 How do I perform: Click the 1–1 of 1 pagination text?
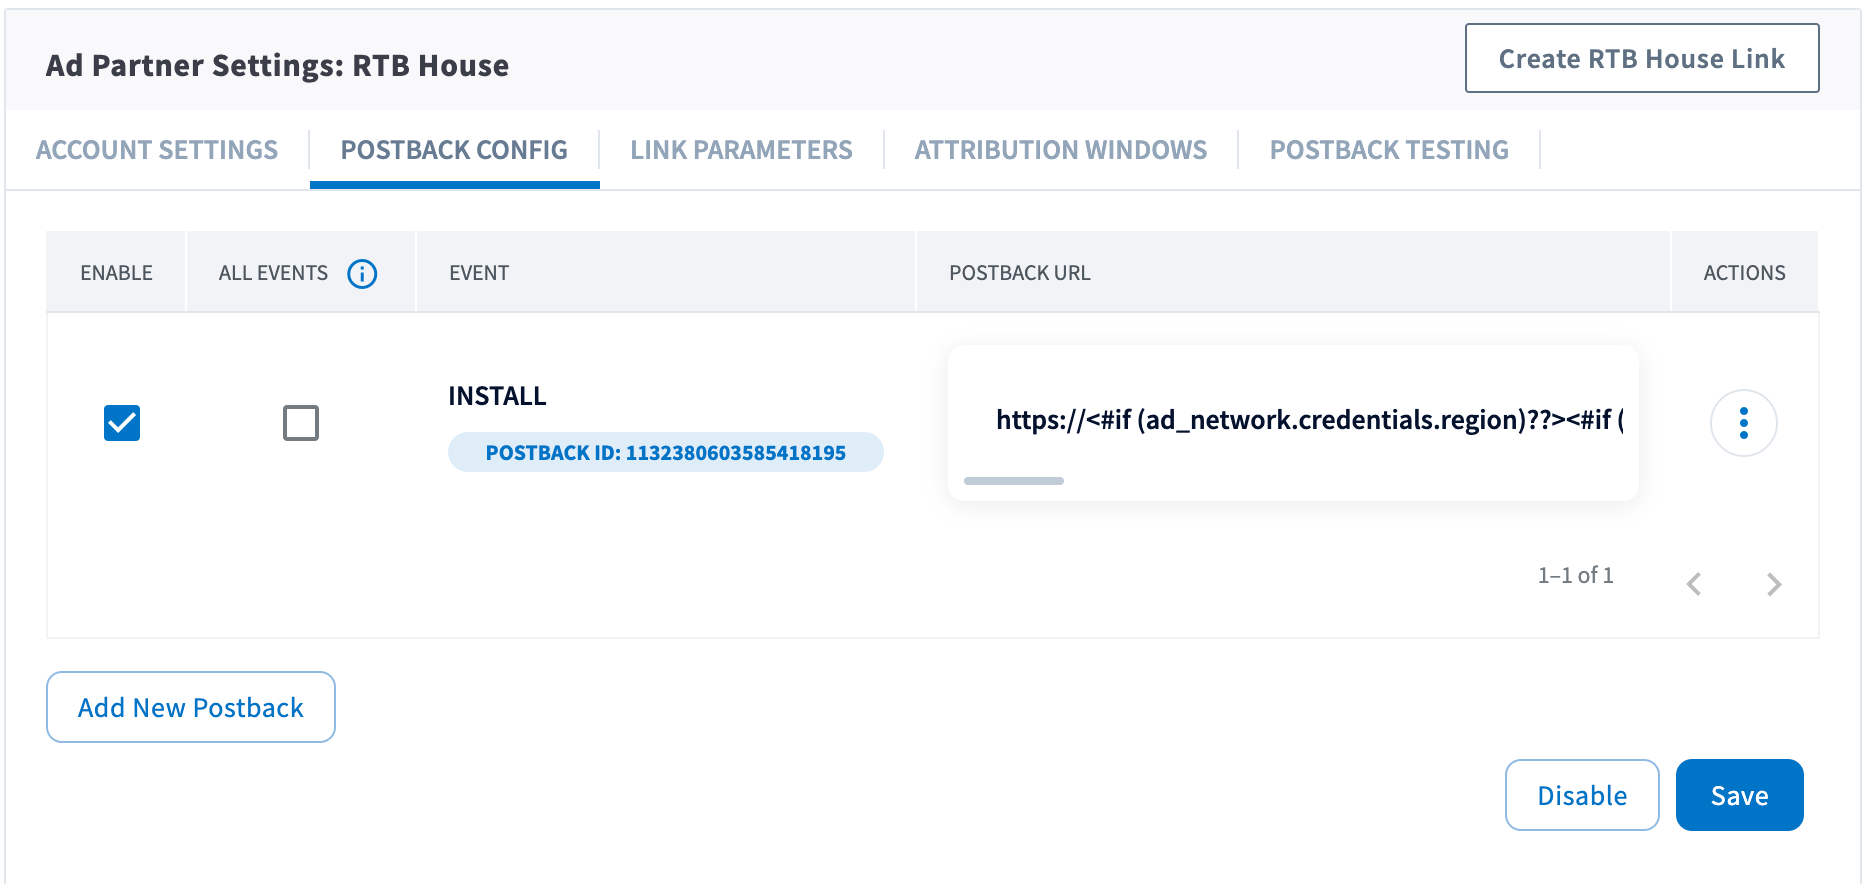(x=1576, y=575)
